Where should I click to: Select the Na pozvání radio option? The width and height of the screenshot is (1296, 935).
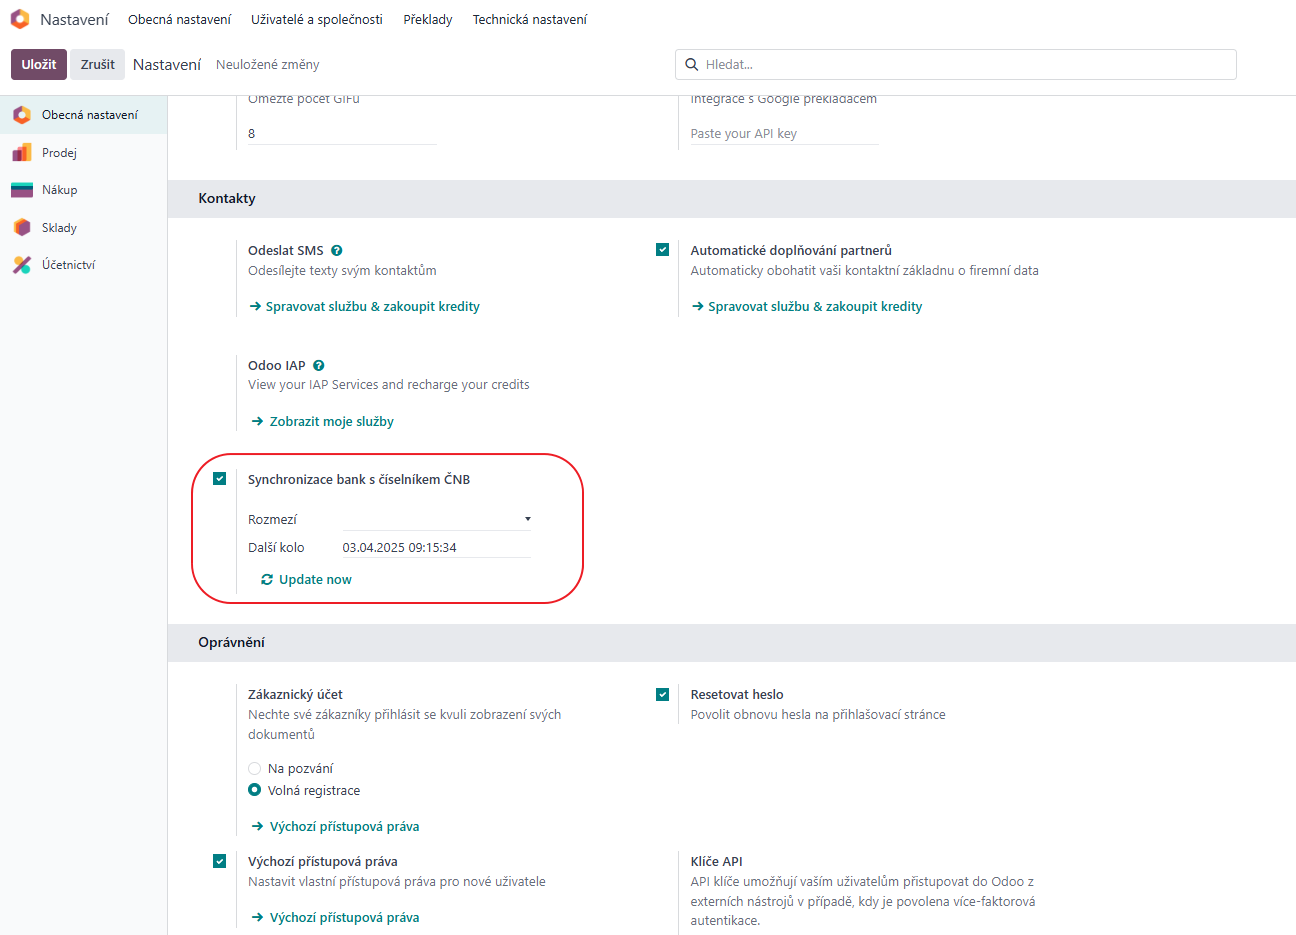255,769
